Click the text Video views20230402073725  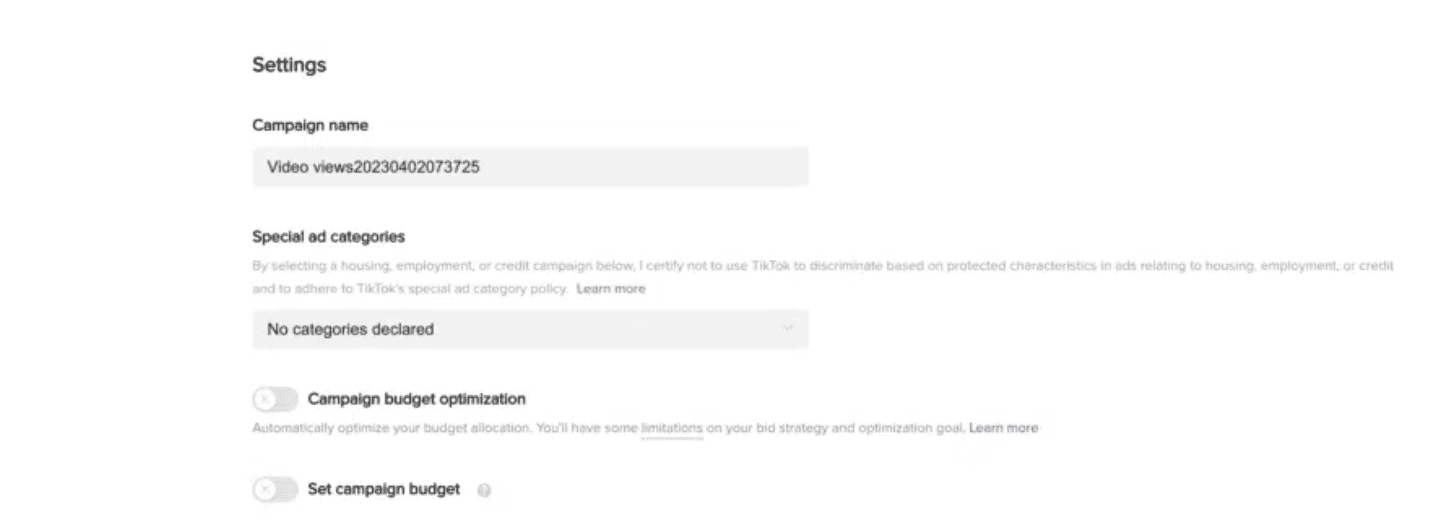(x=373, y=167)
